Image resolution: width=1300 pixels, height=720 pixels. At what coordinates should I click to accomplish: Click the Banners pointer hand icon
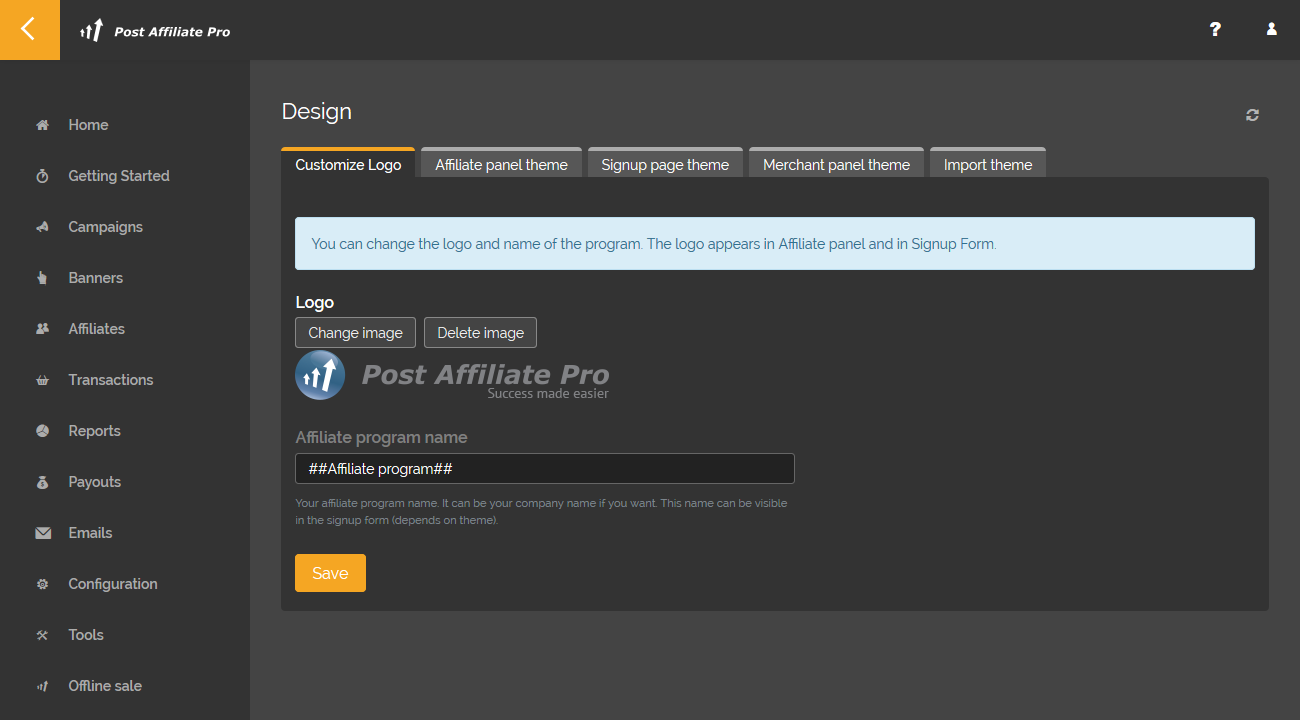[x=42, y=278]
